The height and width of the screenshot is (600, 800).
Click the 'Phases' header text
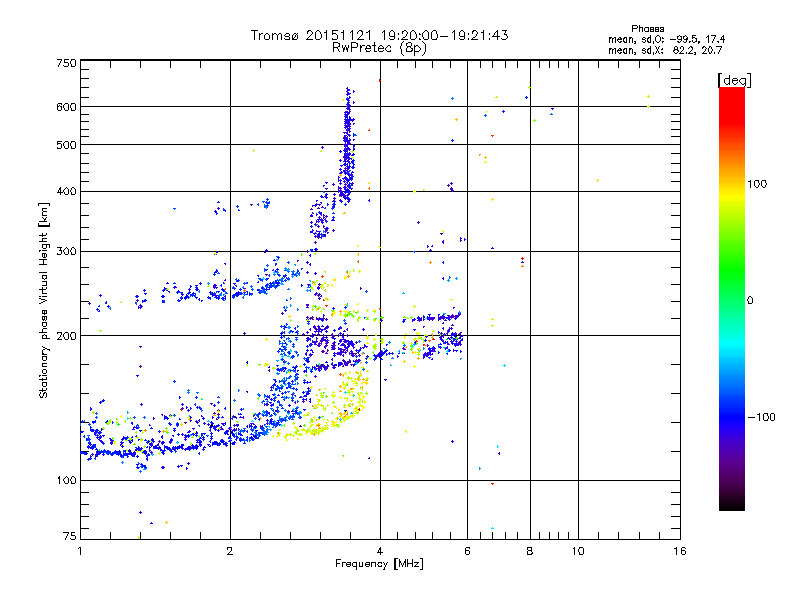(647, 29)
